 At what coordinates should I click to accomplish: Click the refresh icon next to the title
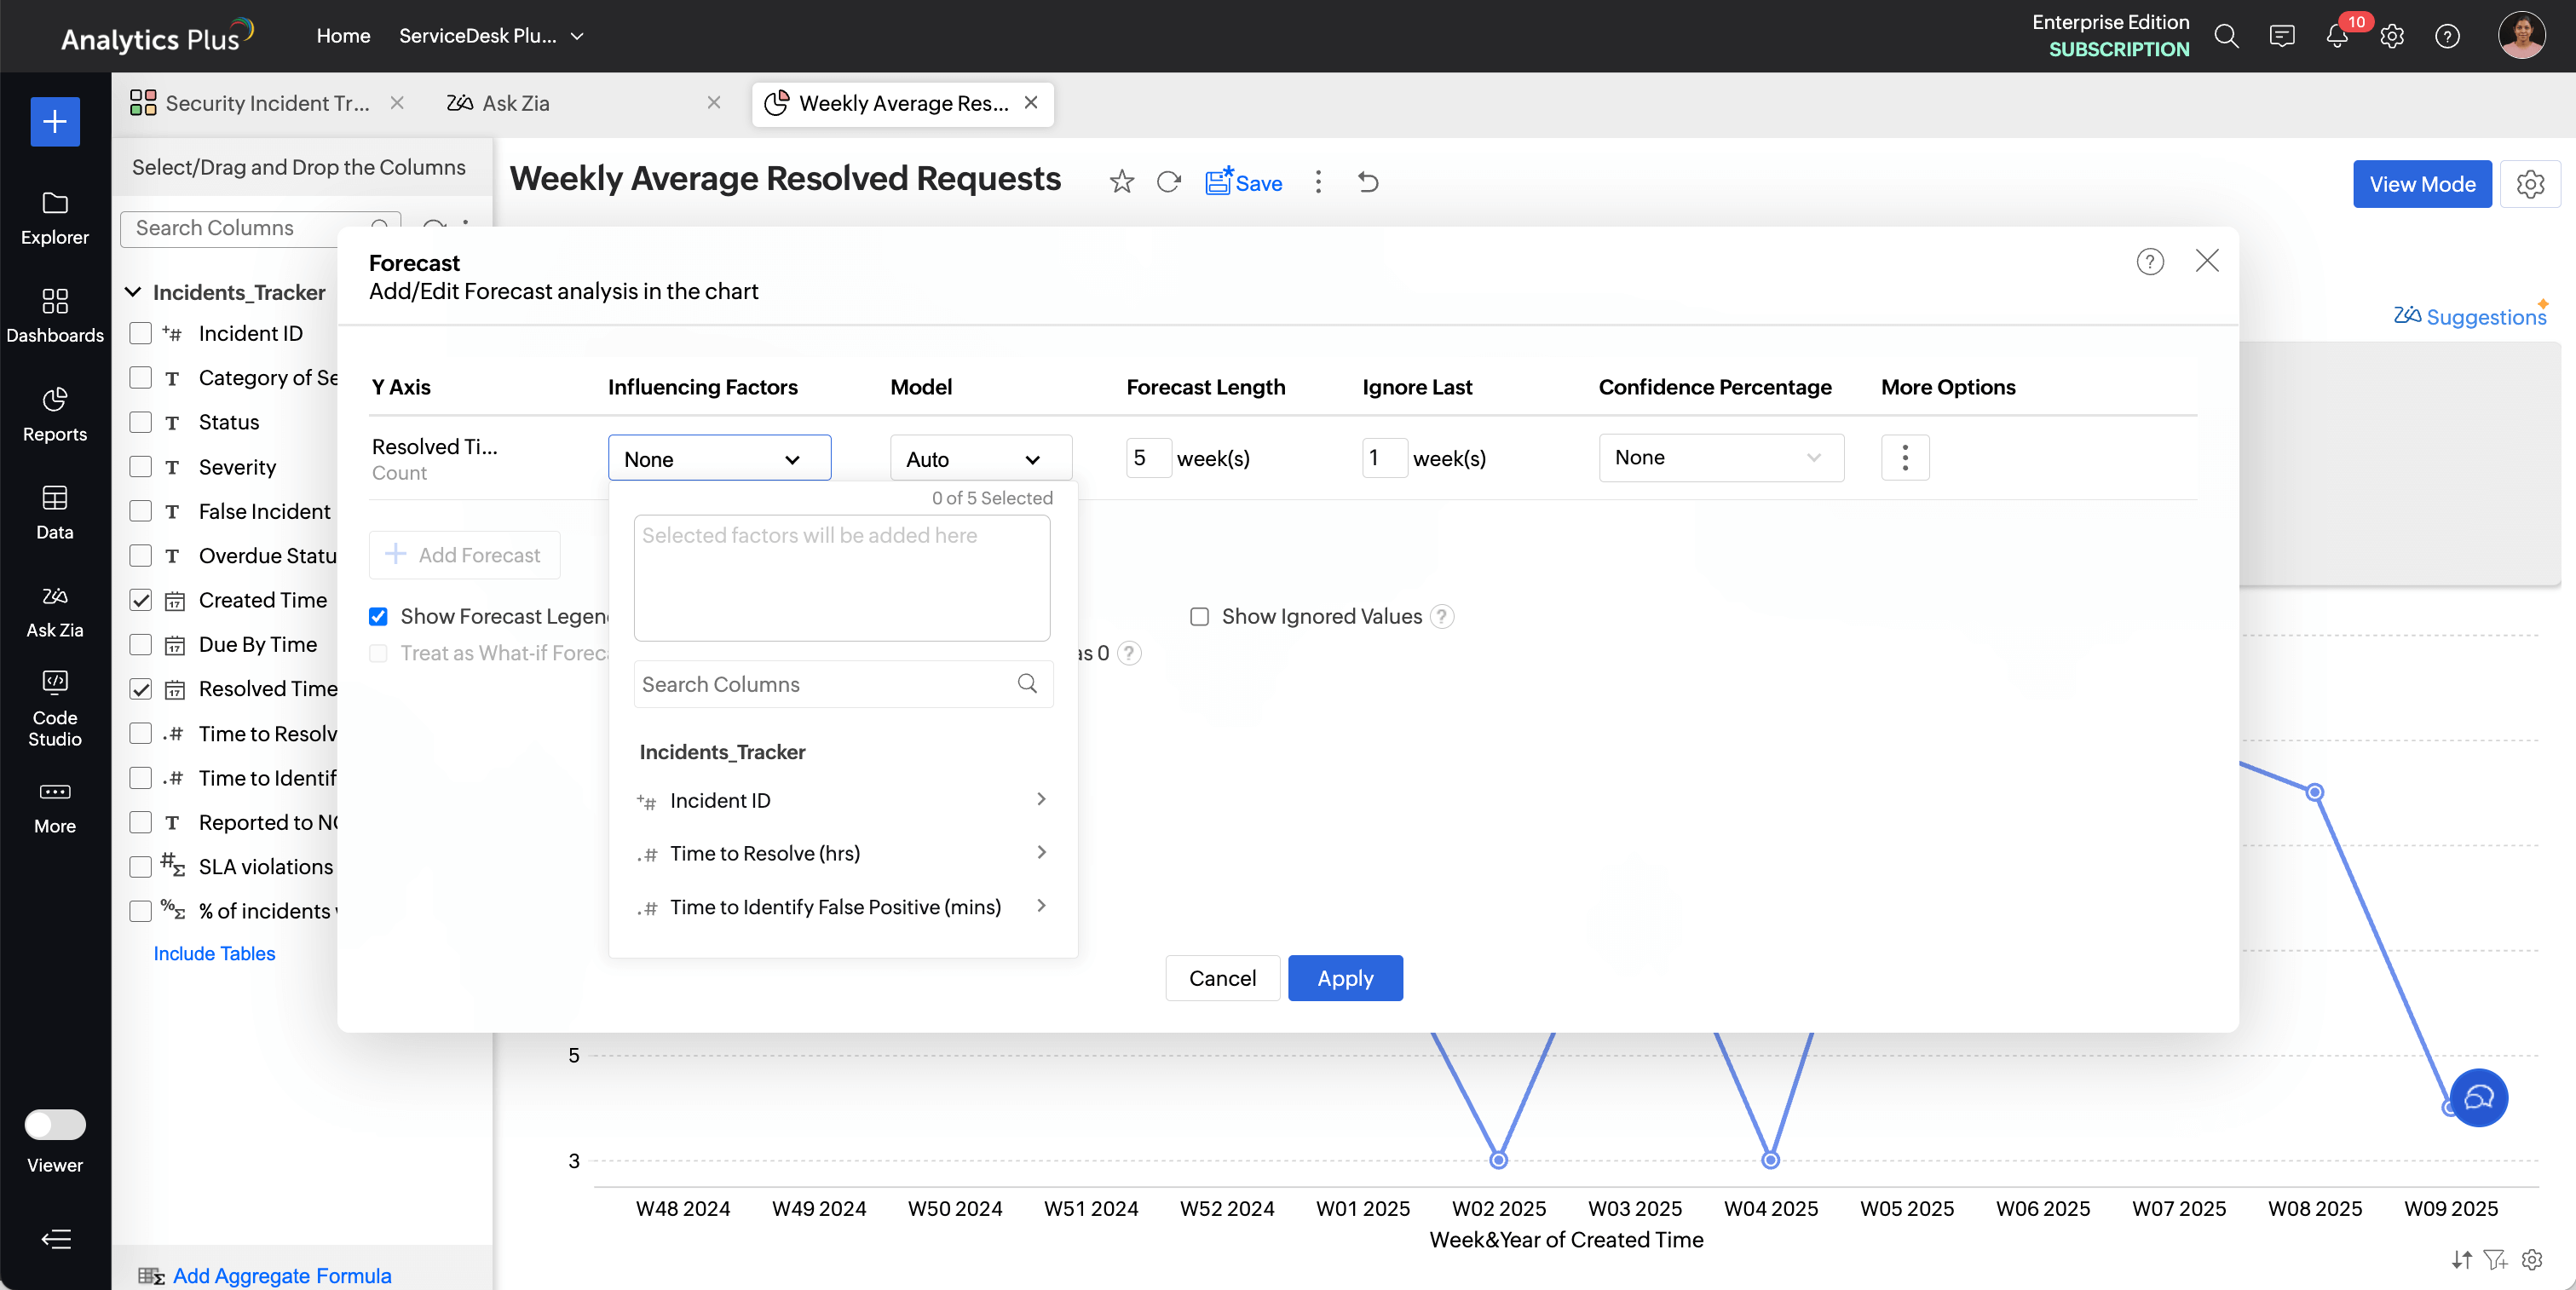[1168, 182]
